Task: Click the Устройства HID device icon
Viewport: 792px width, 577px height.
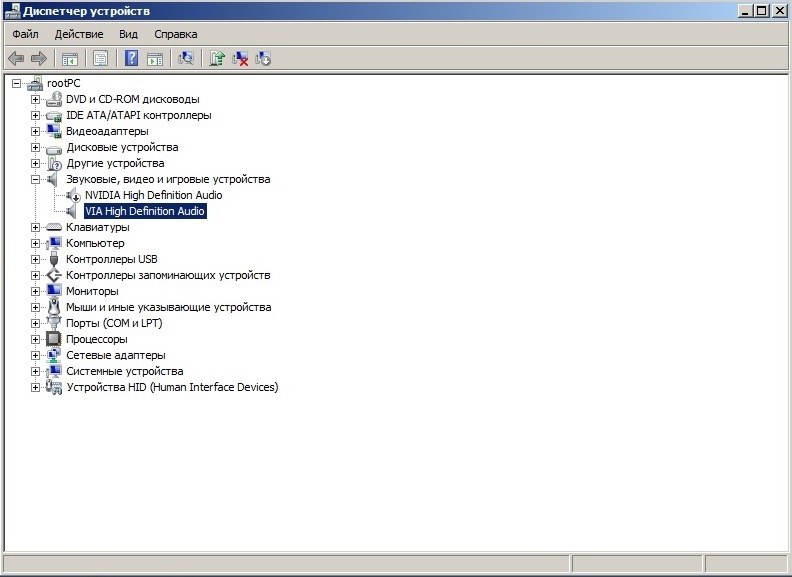Action: click(x=54, y=387)
